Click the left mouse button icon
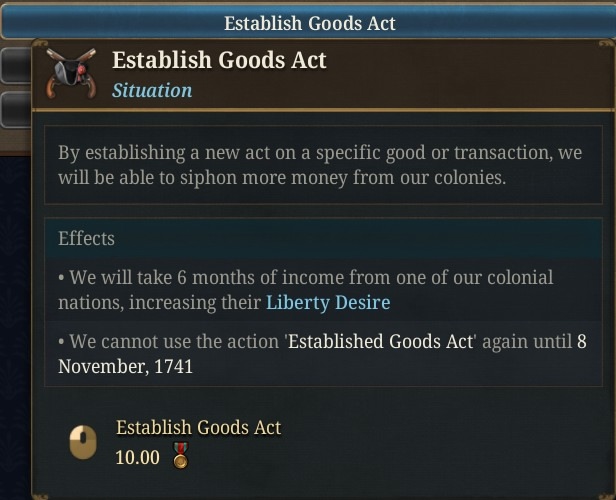This screenshot has width=616, height=500. 83,442
